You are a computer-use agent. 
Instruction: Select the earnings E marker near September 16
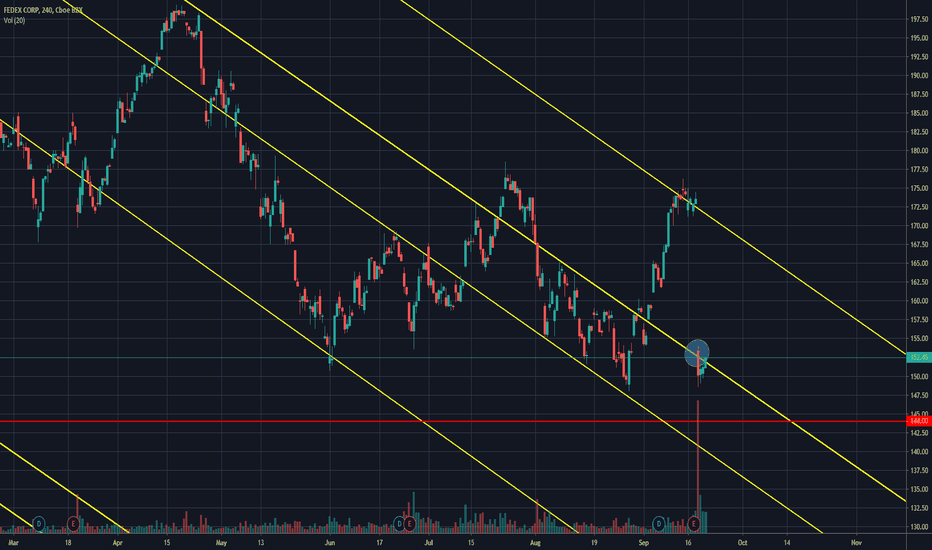[x=693, y=524]
